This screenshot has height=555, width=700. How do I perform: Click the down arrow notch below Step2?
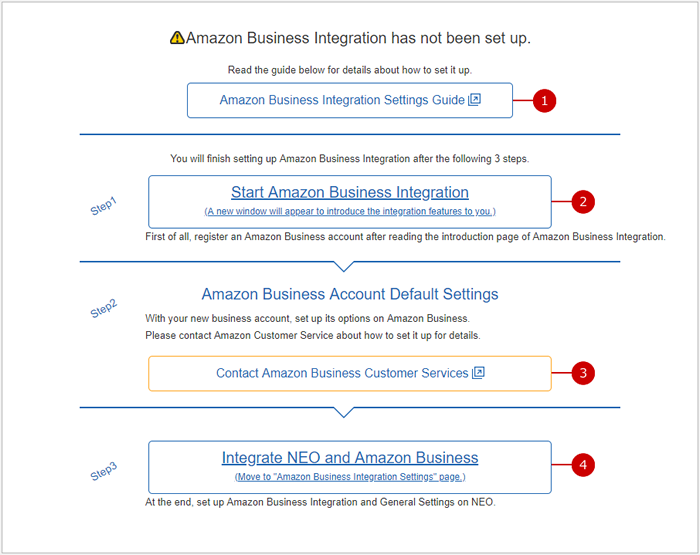click(343, 411)
